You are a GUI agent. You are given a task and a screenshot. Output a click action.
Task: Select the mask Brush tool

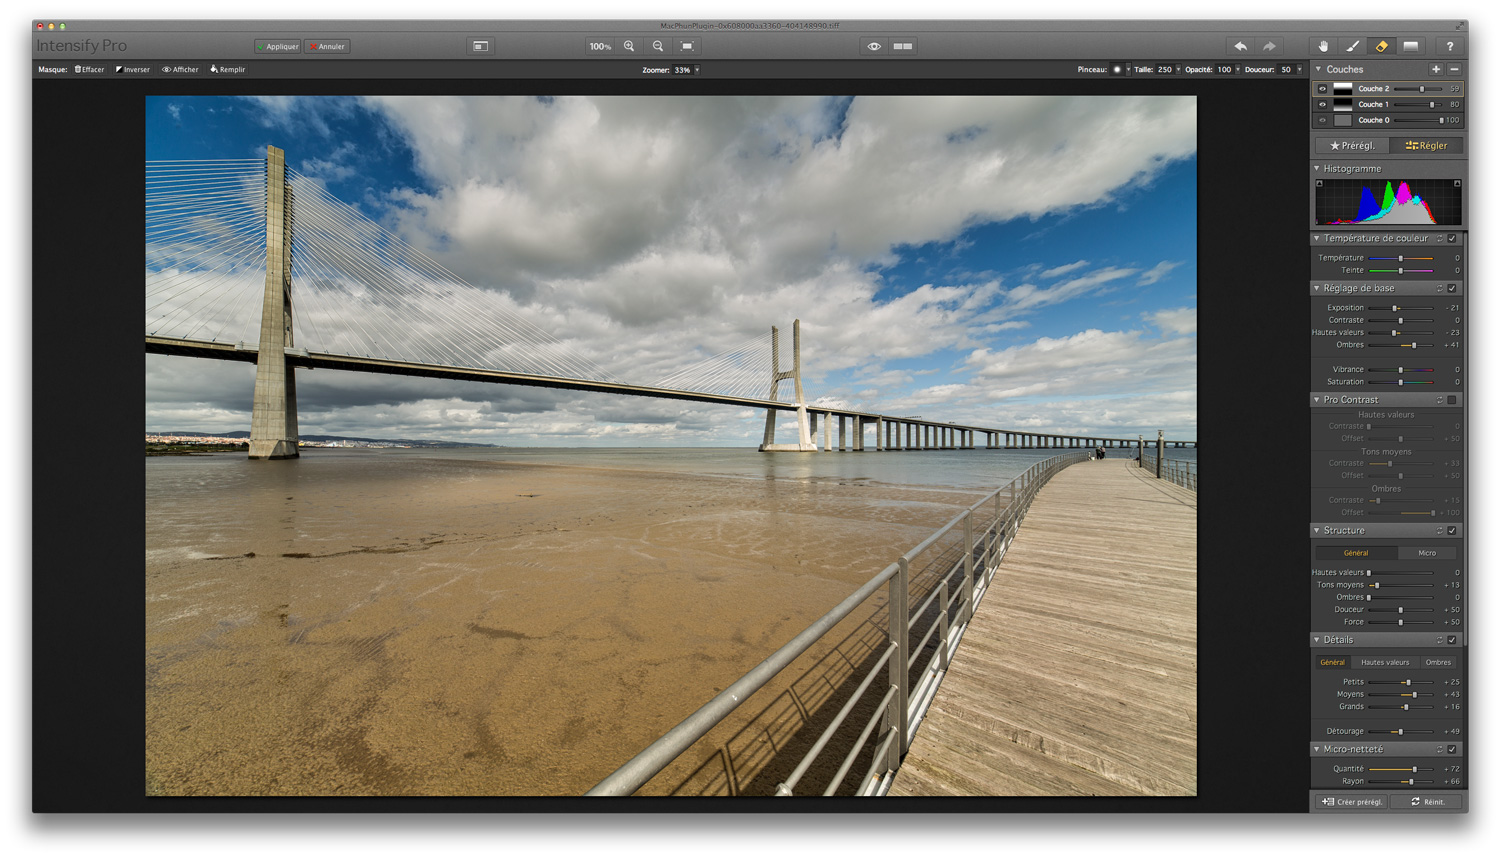[x=1352, y=46]
